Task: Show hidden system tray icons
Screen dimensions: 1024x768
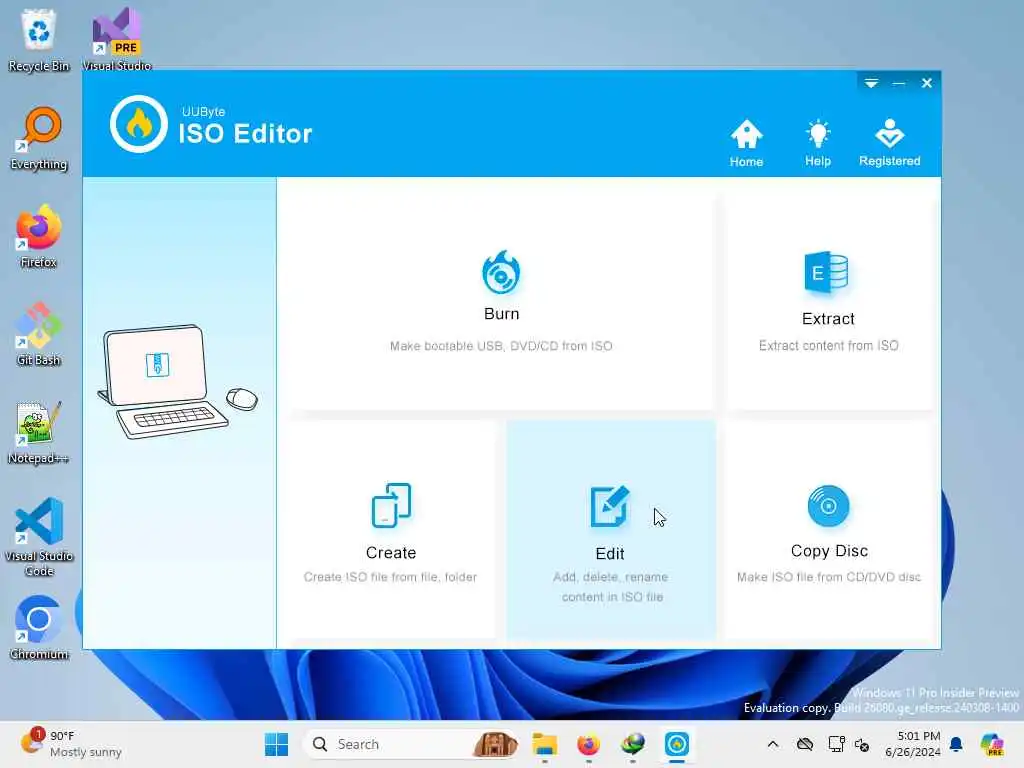Action: pyautogui.click(x=773, y=744)
